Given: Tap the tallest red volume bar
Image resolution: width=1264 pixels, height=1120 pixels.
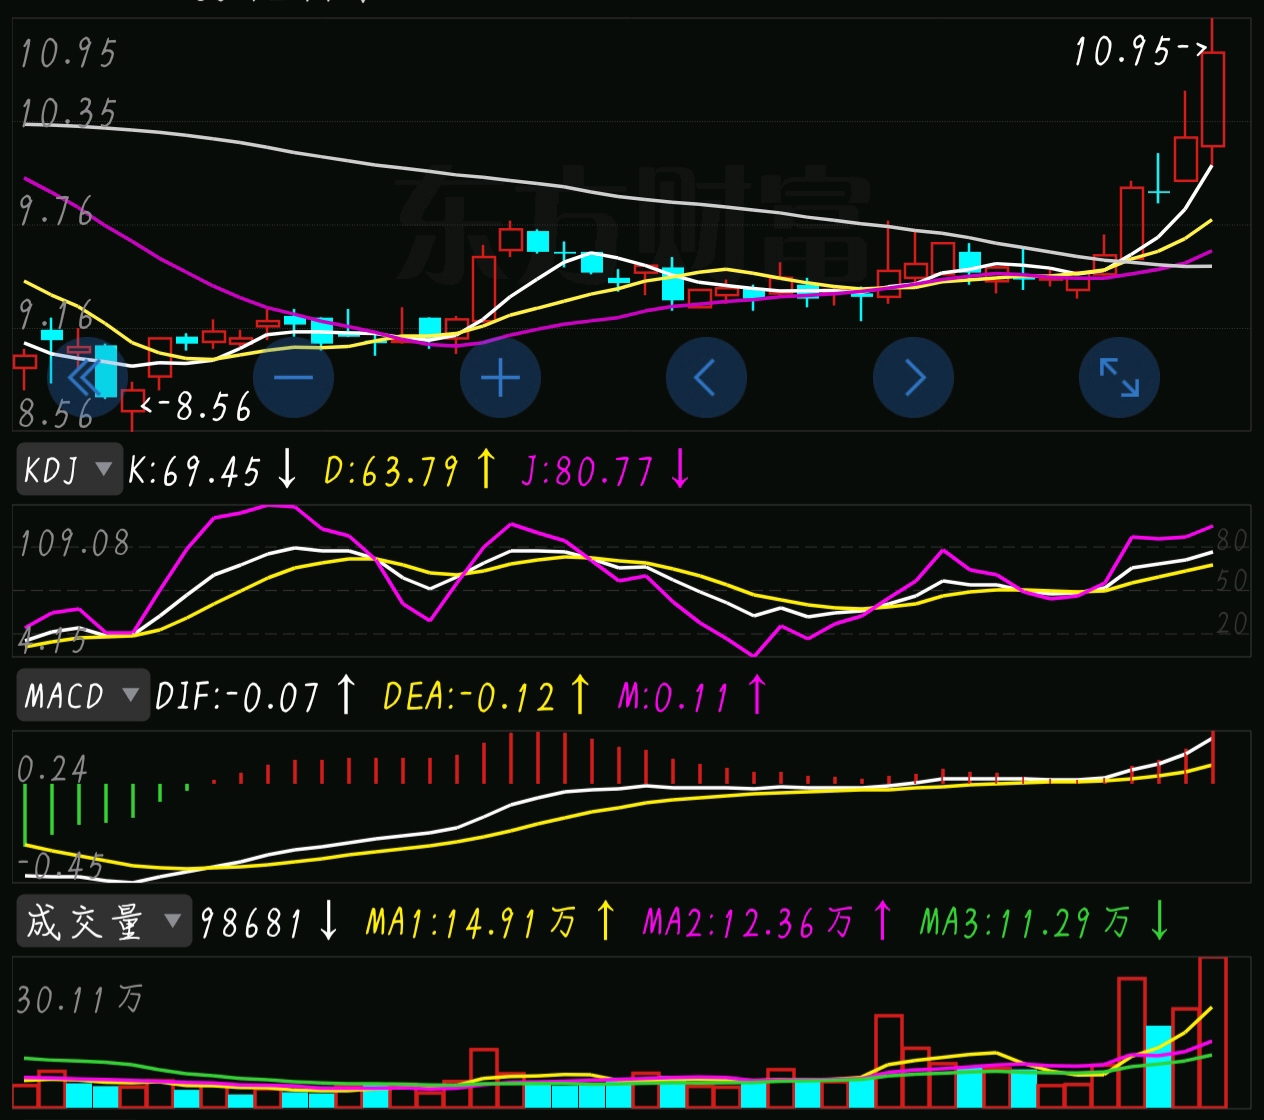Looking at the screenshot, I should (x=1213, y=1032).
